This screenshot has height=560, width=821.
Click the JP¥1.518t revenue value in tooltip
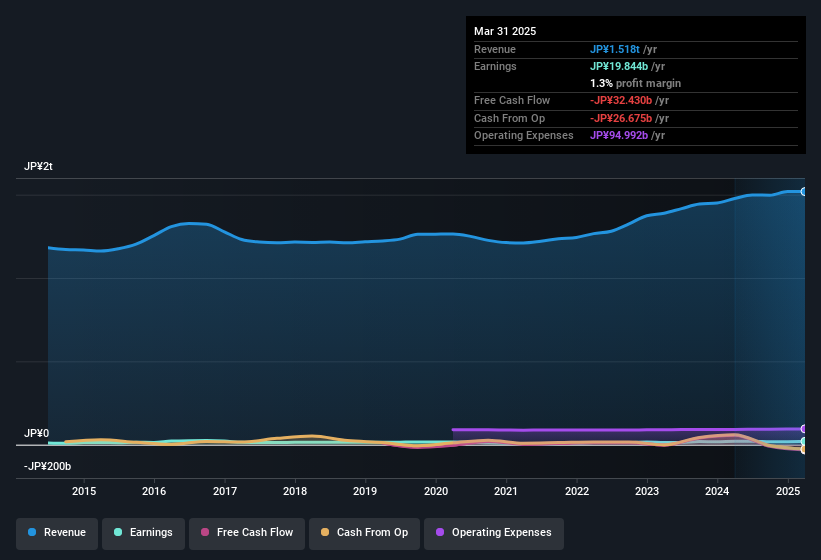point(615,49)
